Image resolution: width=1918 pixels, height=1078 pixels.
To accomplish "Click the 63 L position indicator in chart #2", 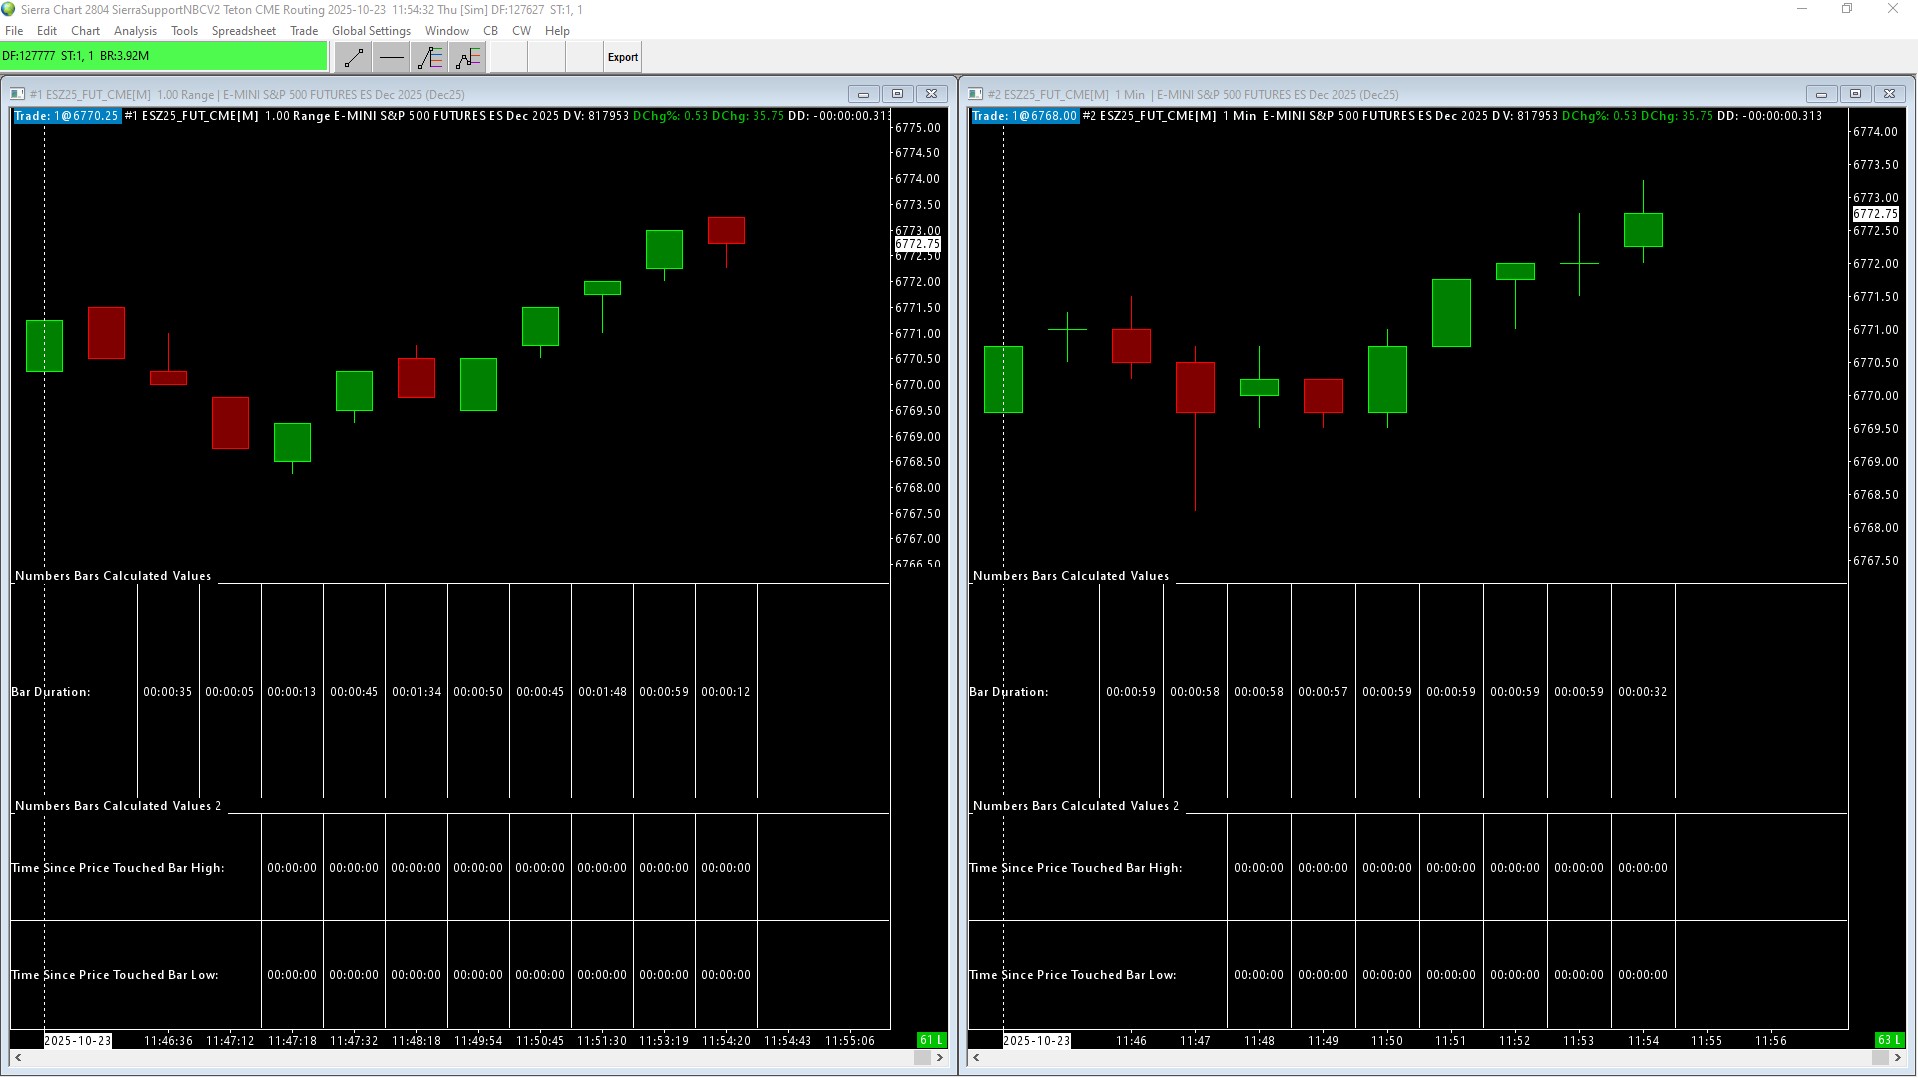I will click(1888, 1040).
